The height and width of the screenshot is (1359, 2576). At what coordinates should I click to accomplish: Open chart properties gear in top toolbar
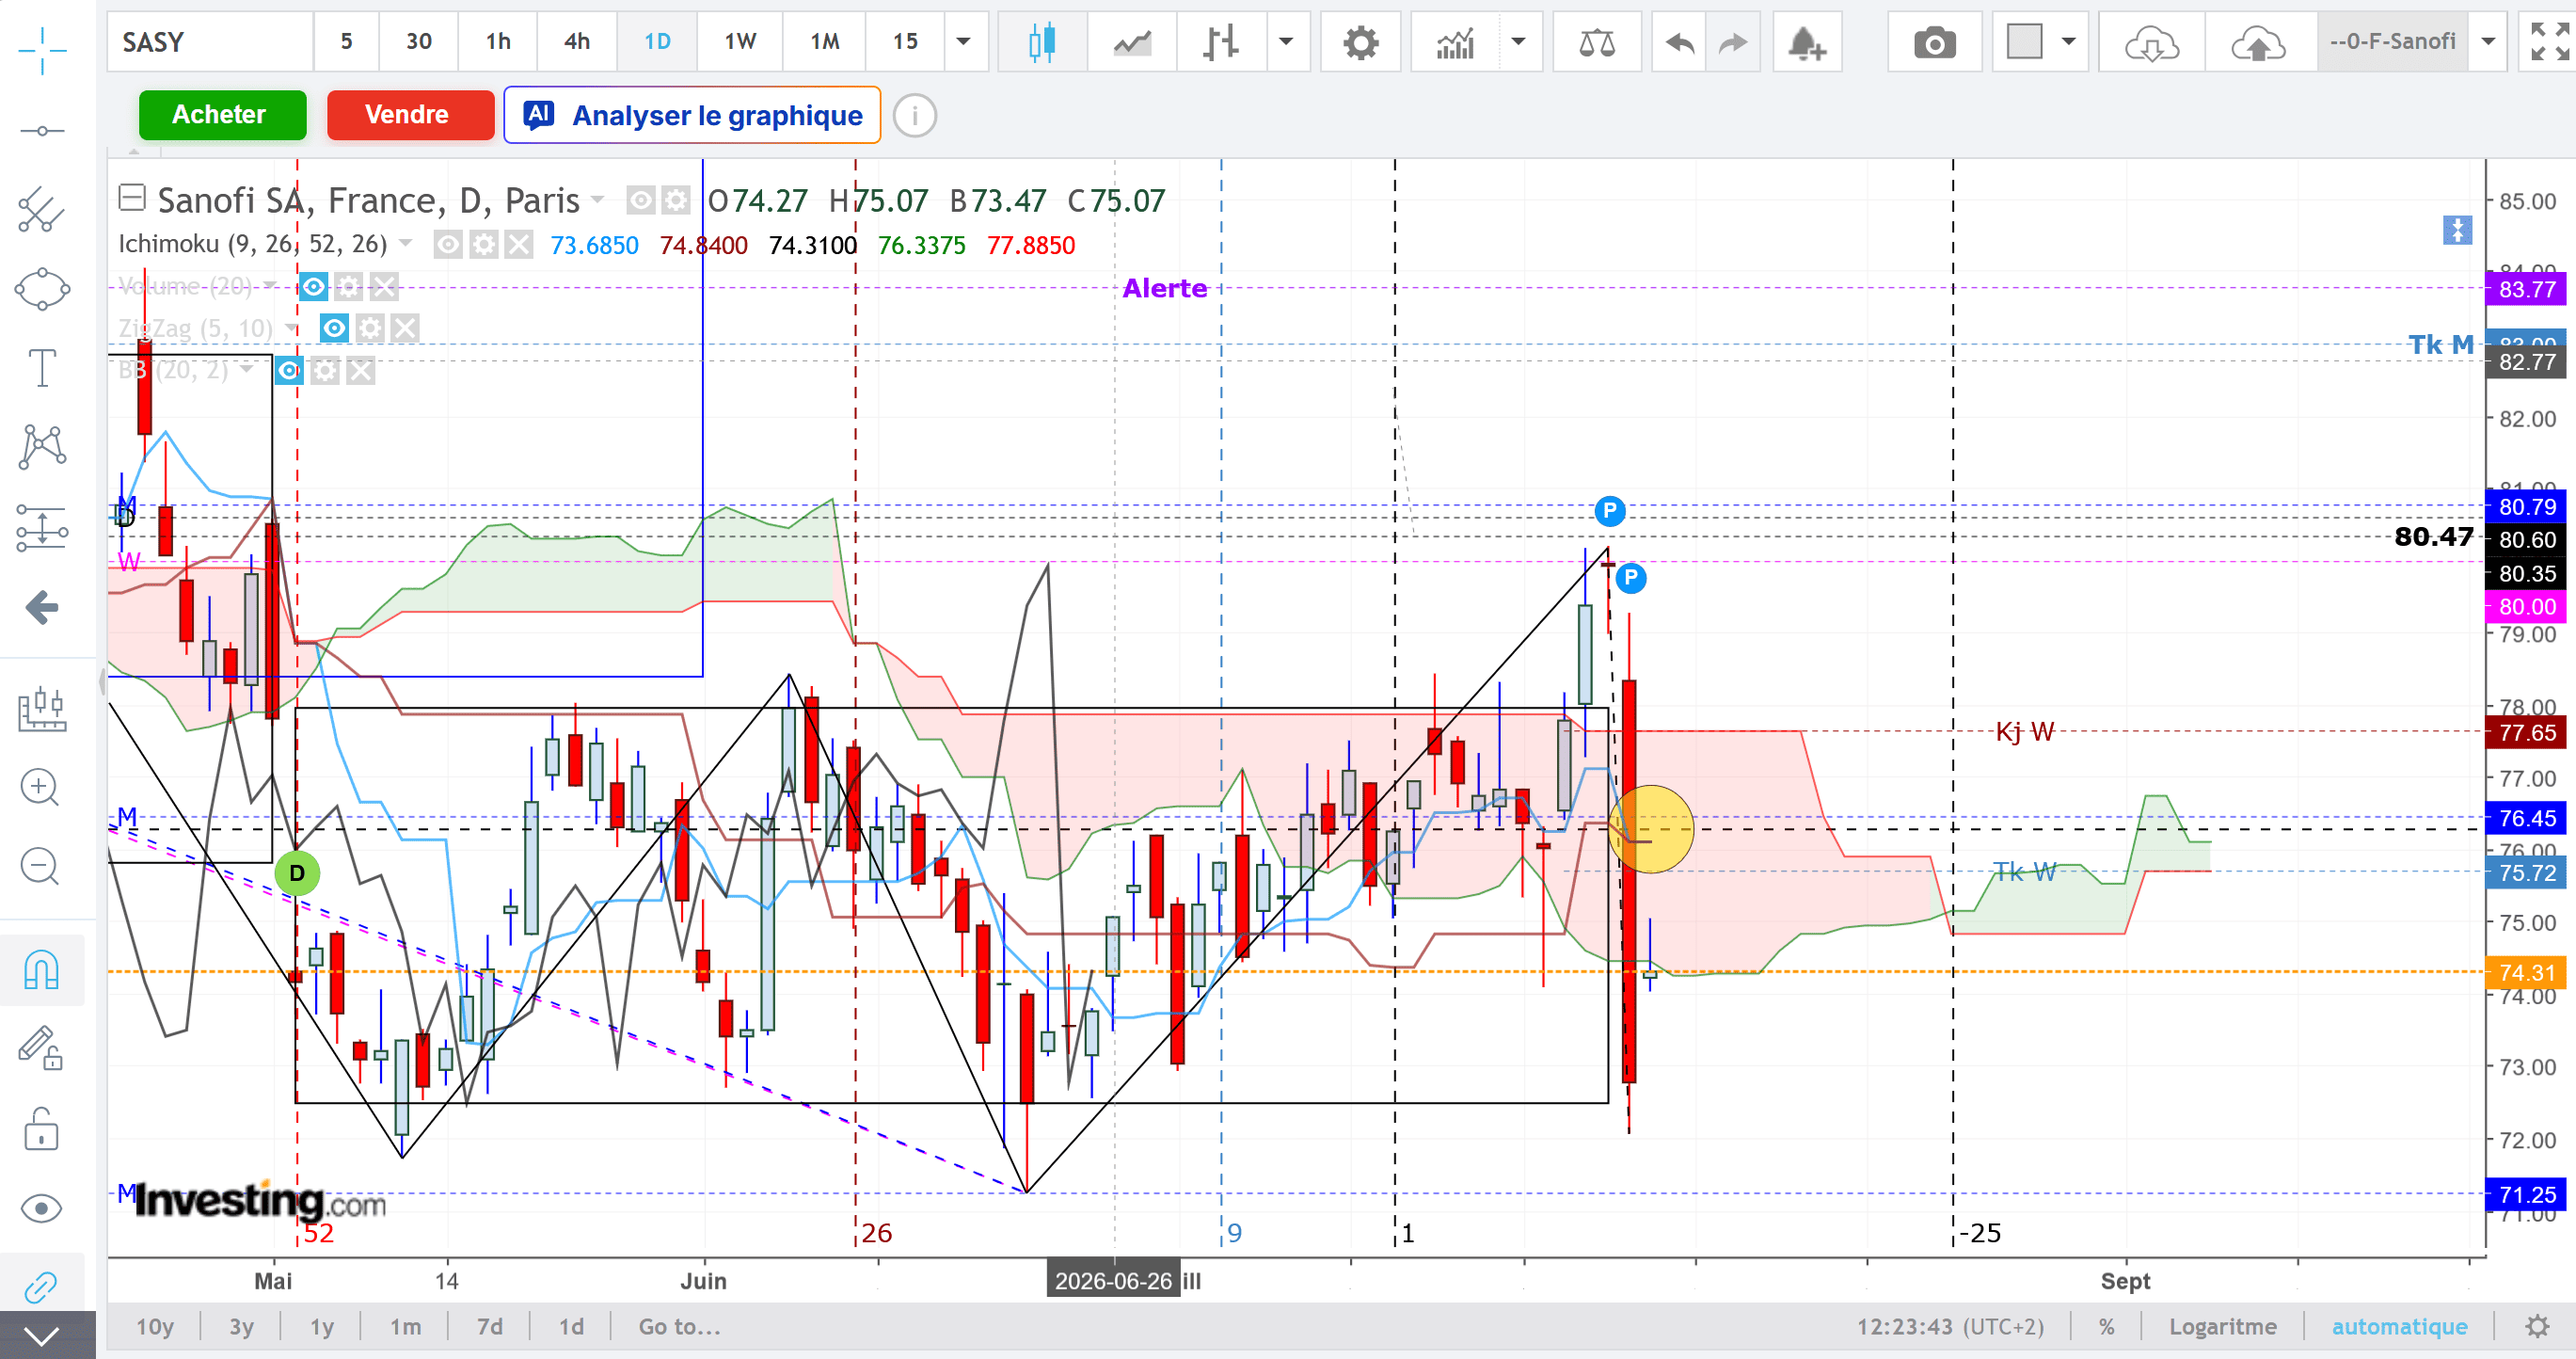pyautogui.click(x=1361, y=42)
